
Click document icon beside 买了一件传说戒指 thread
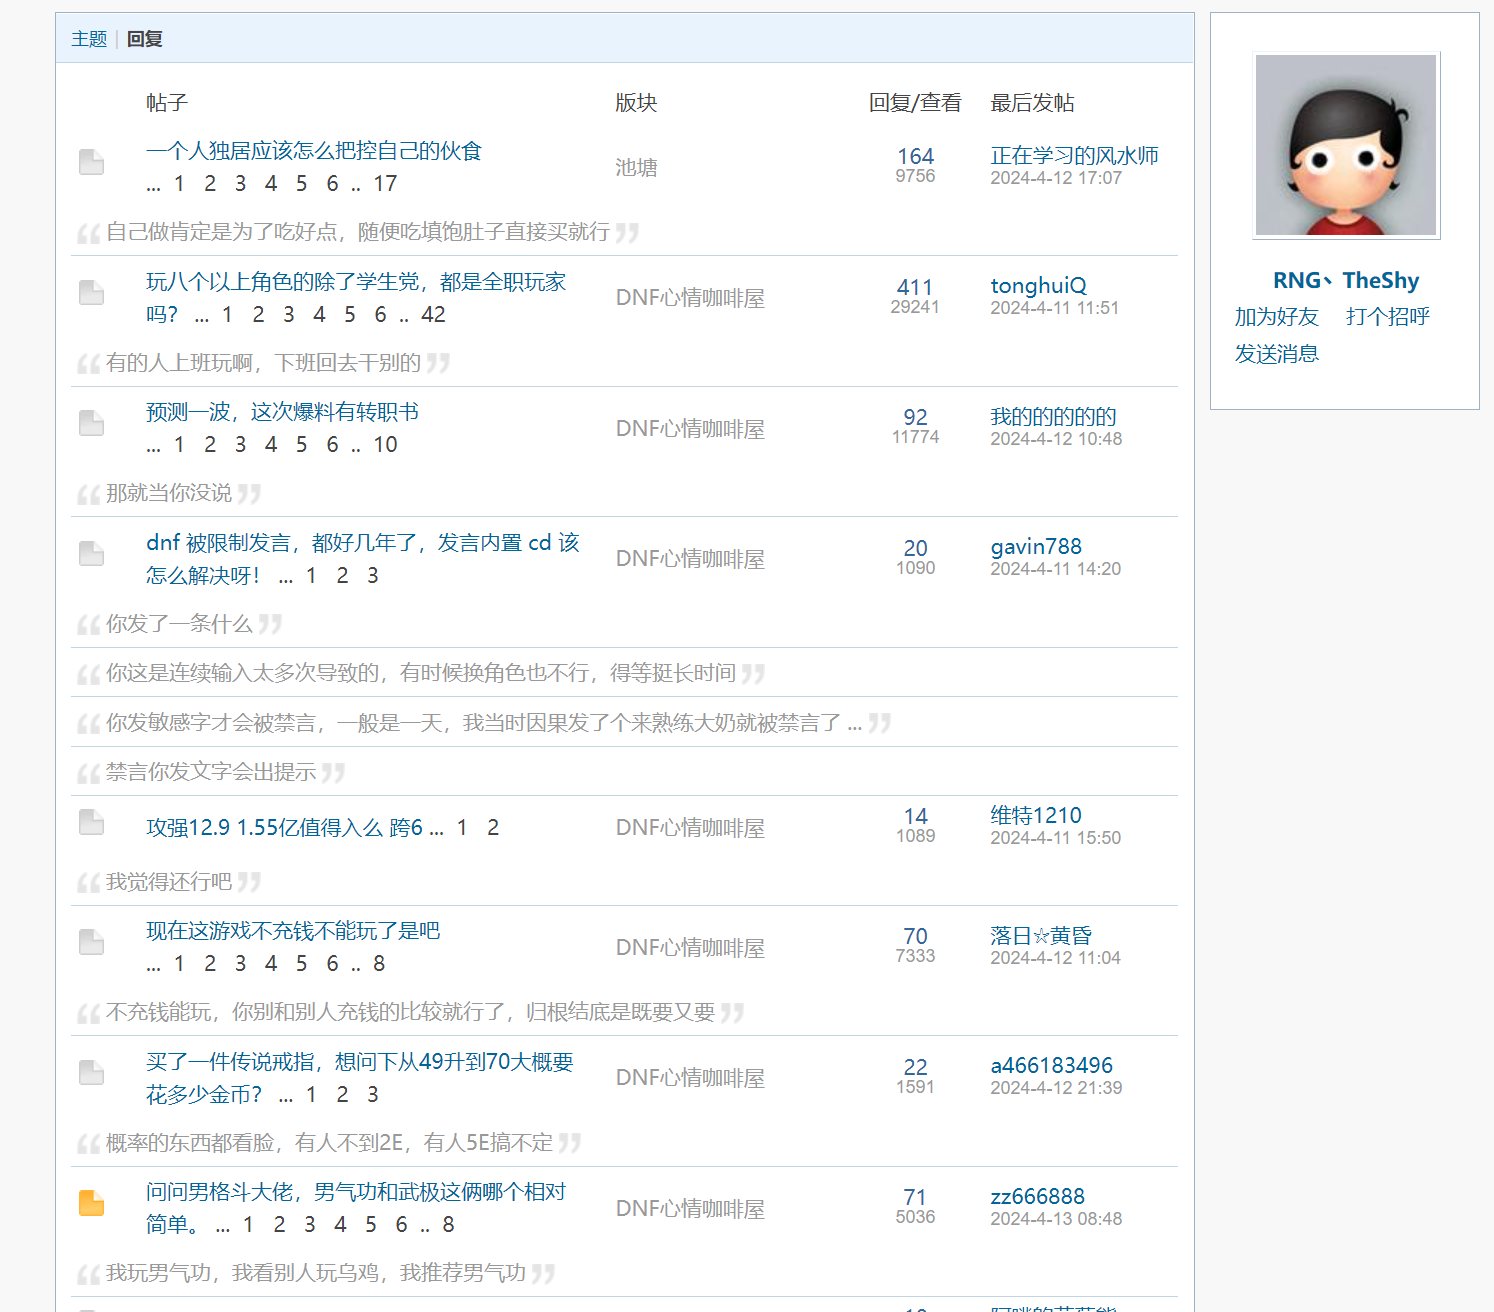(91, 1072)
